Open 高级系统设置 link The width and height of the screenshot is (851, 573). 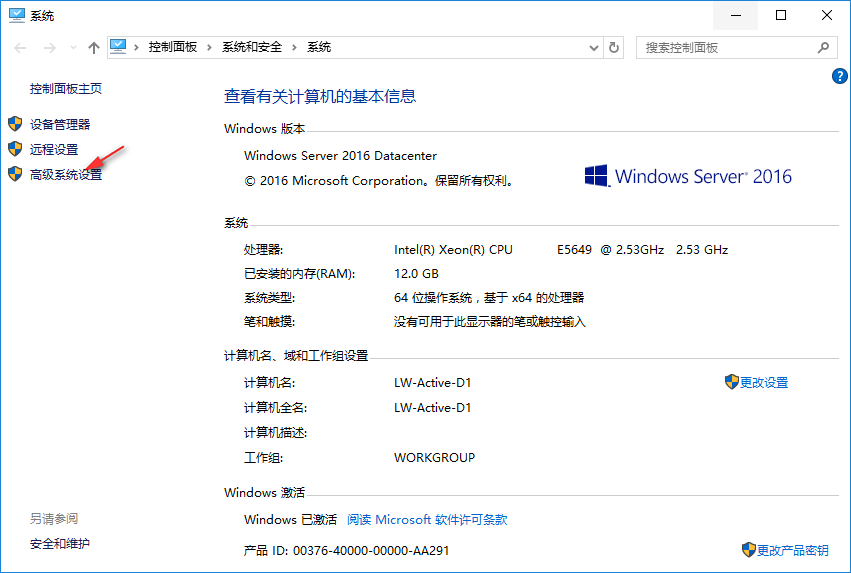pos(66,174)
